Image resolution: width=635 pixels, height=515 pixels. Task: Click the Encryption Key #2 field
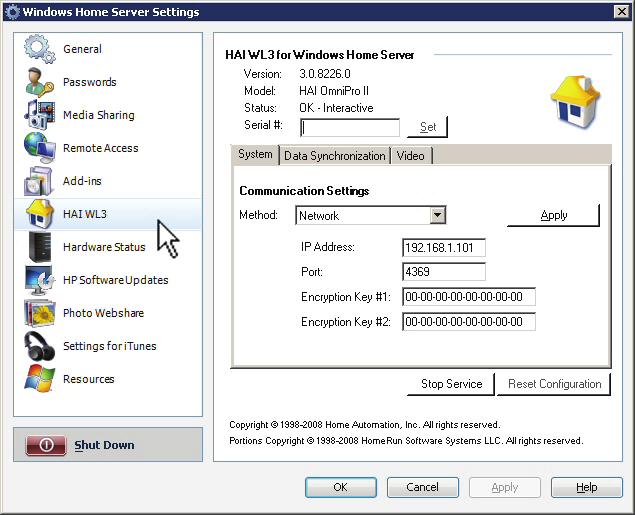(x=469, y=322)
